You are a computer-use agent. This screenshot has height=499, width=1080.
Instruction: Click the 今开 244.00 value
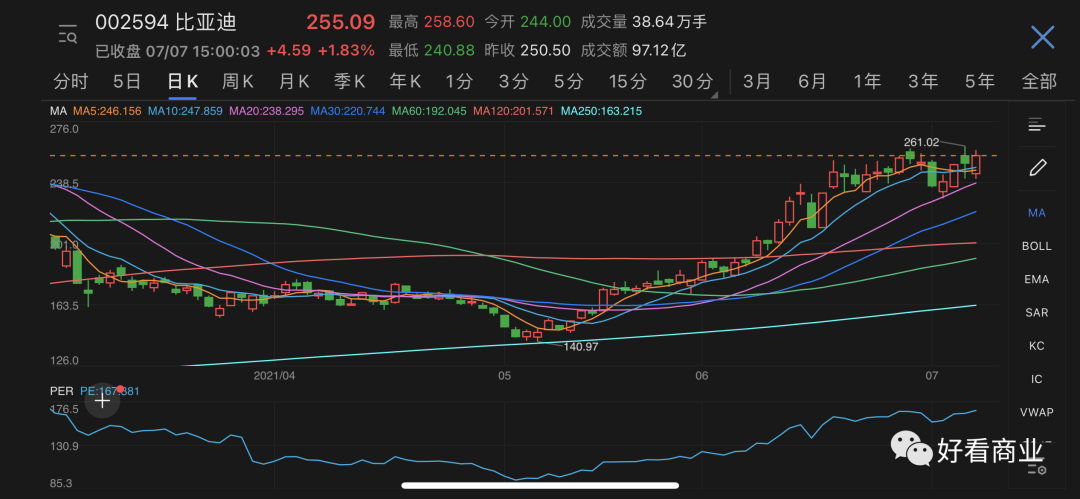[528, 22]
